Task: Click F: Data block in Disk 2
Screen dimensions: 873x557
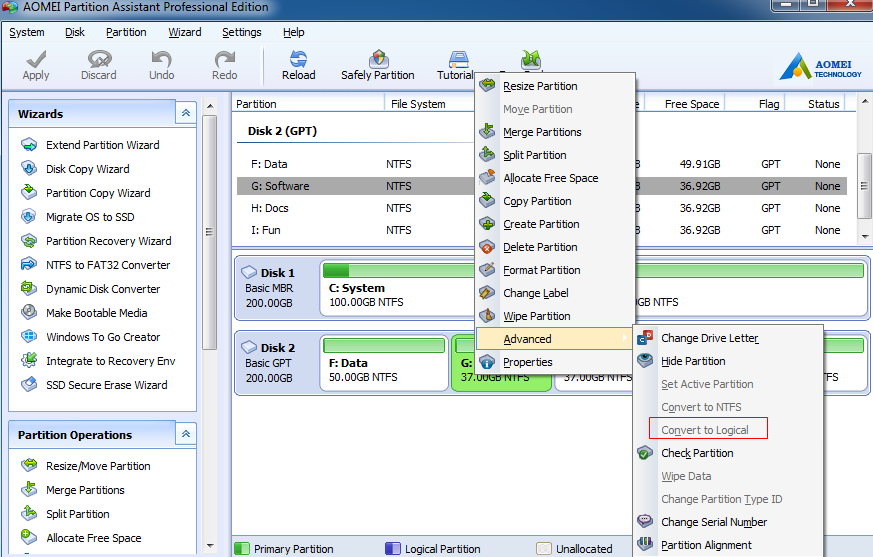Action: coord(384,363)
